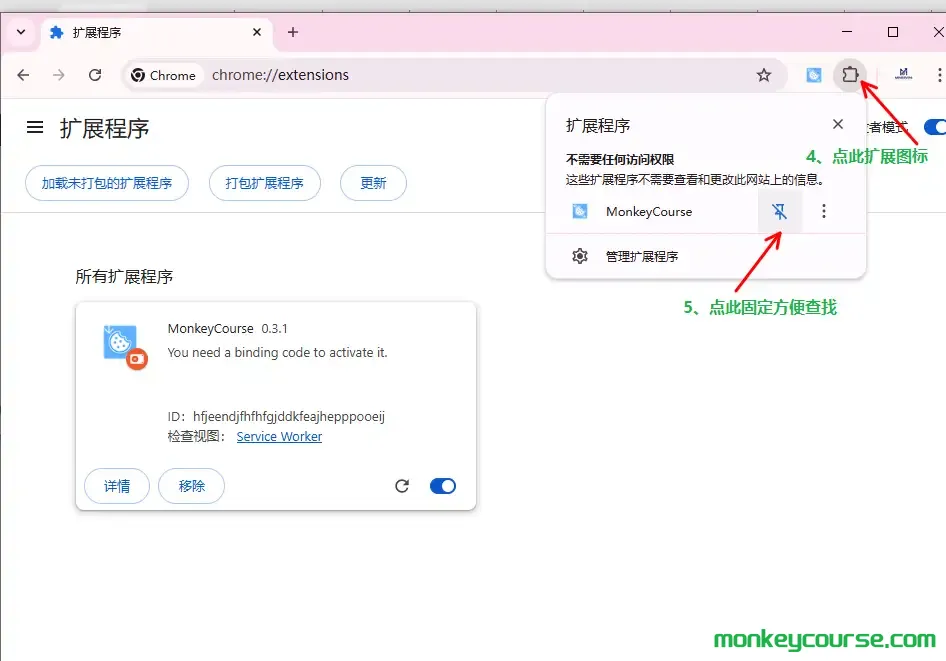Expand the tab search dropdown arrow
This screenshot has height=661, width=946.
[21, 32]
